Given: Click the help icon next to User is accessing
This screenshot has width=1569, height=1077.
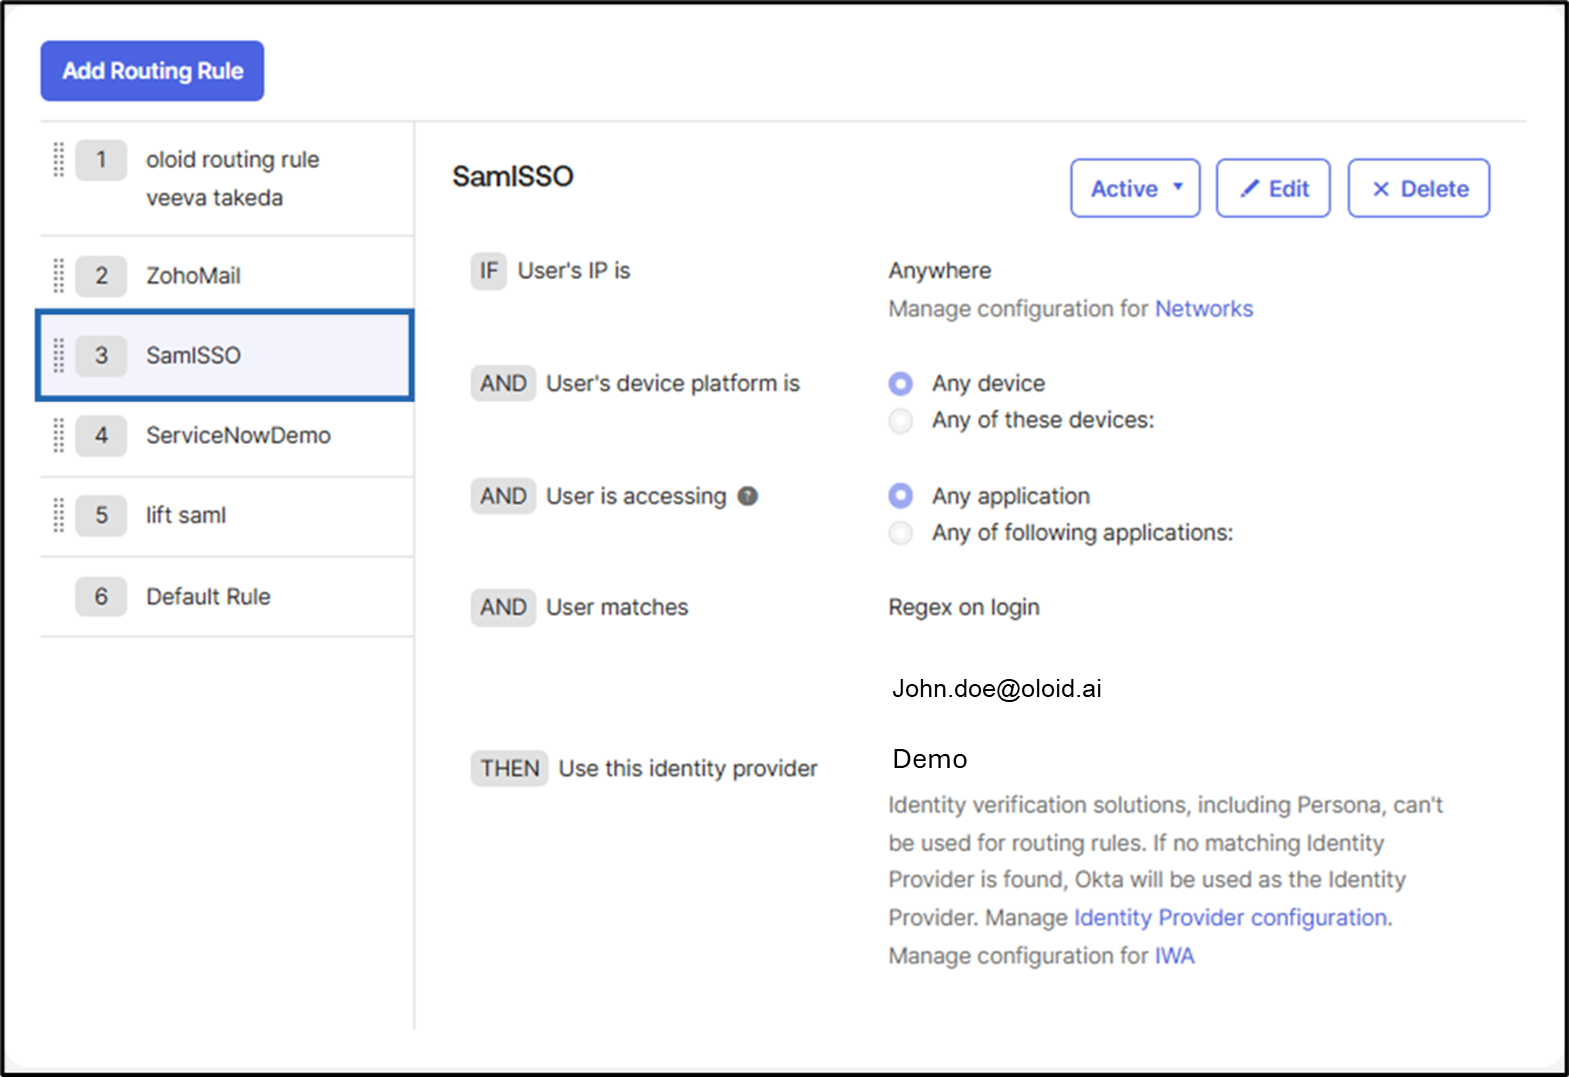Looking at the screenshot, I should tap(748, 496).
